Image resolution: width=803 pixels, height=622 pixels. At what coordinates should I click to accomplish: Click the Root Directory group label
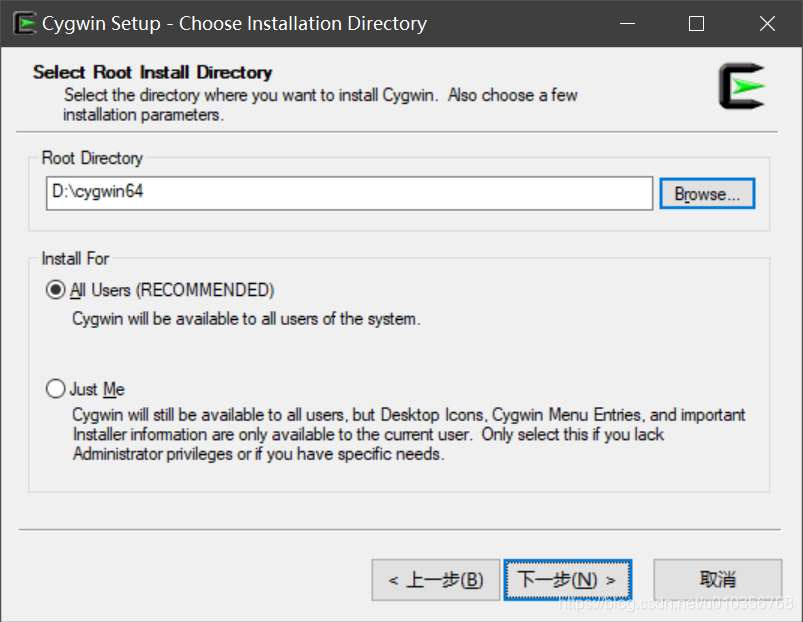(x=92, y=158)
